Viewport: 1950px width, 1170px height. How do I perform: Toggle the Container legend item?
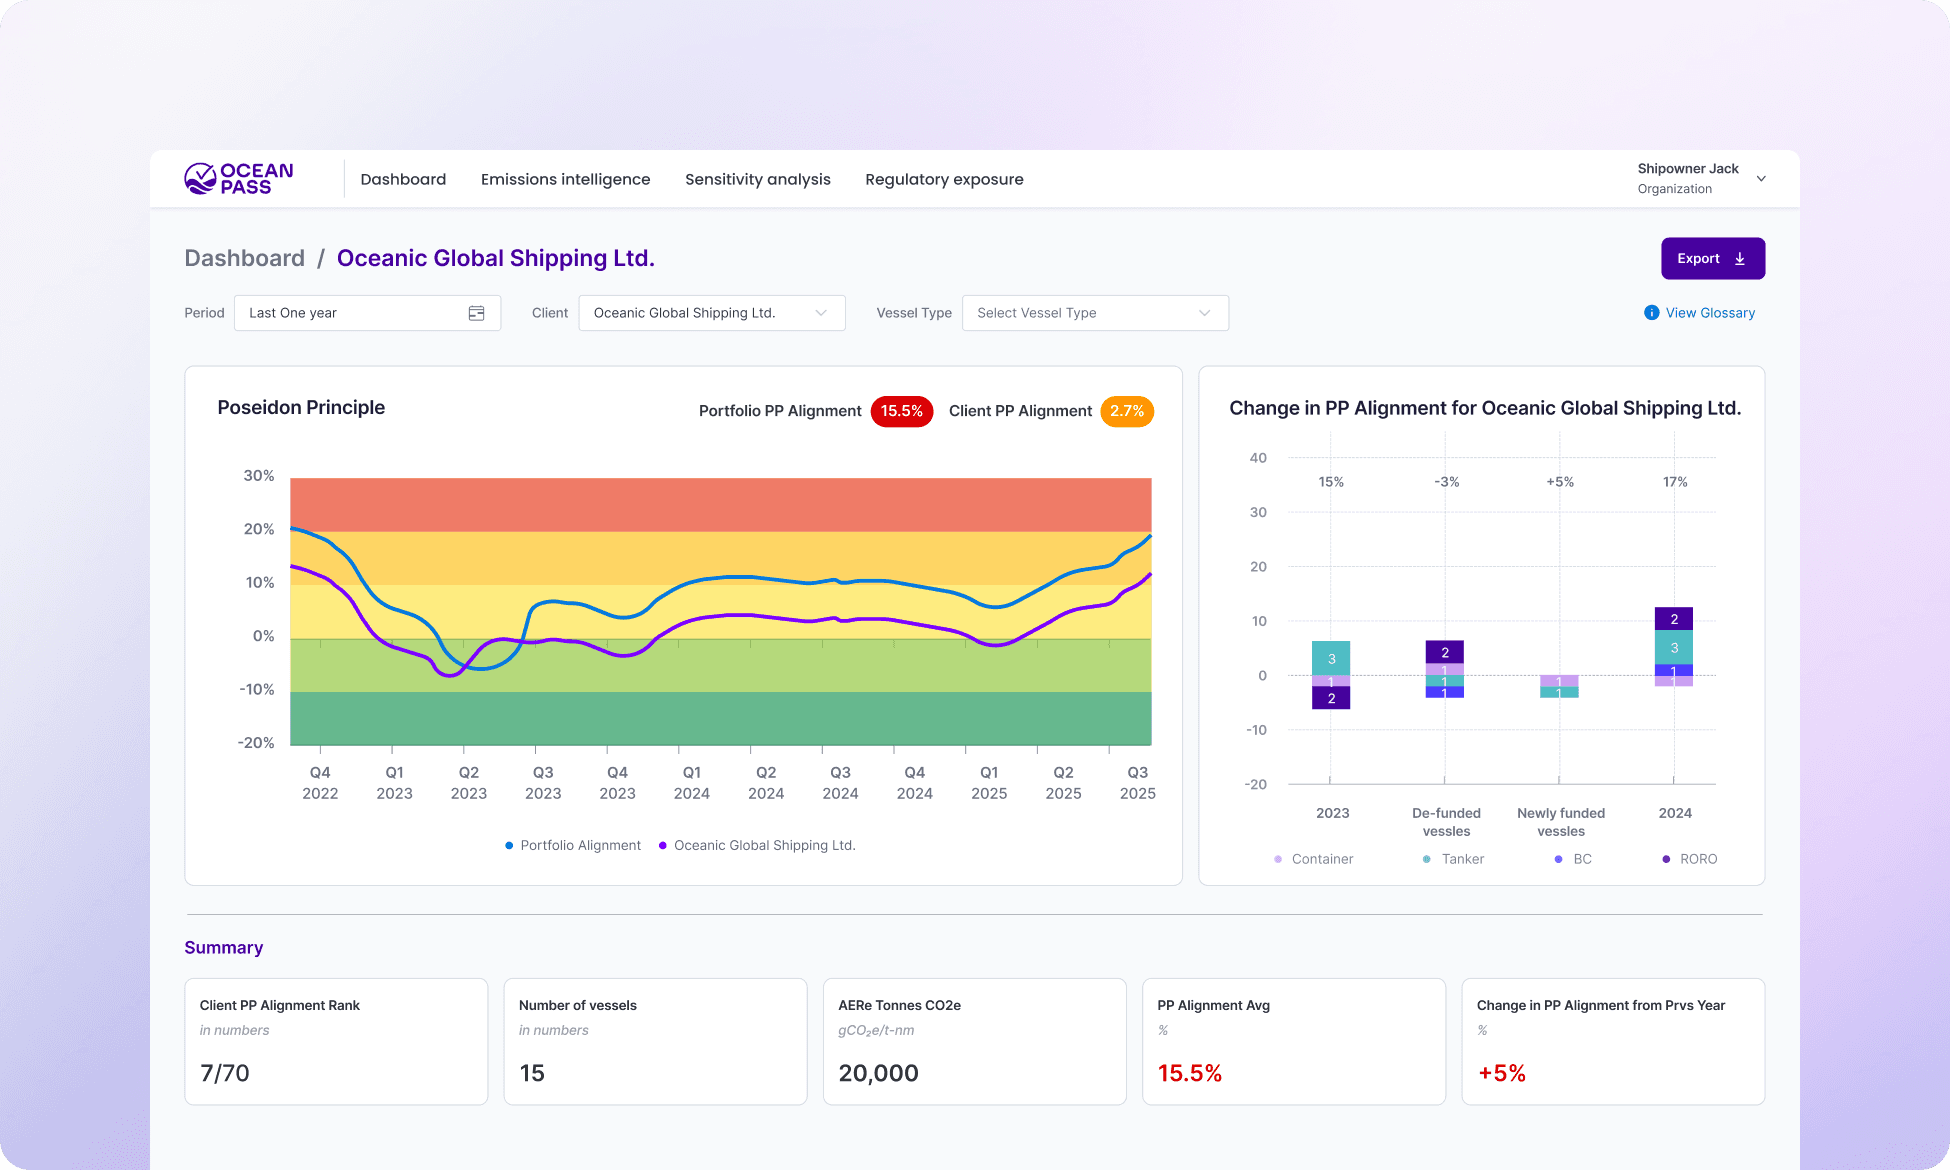pyautogui.click(x=1321, y=859)
